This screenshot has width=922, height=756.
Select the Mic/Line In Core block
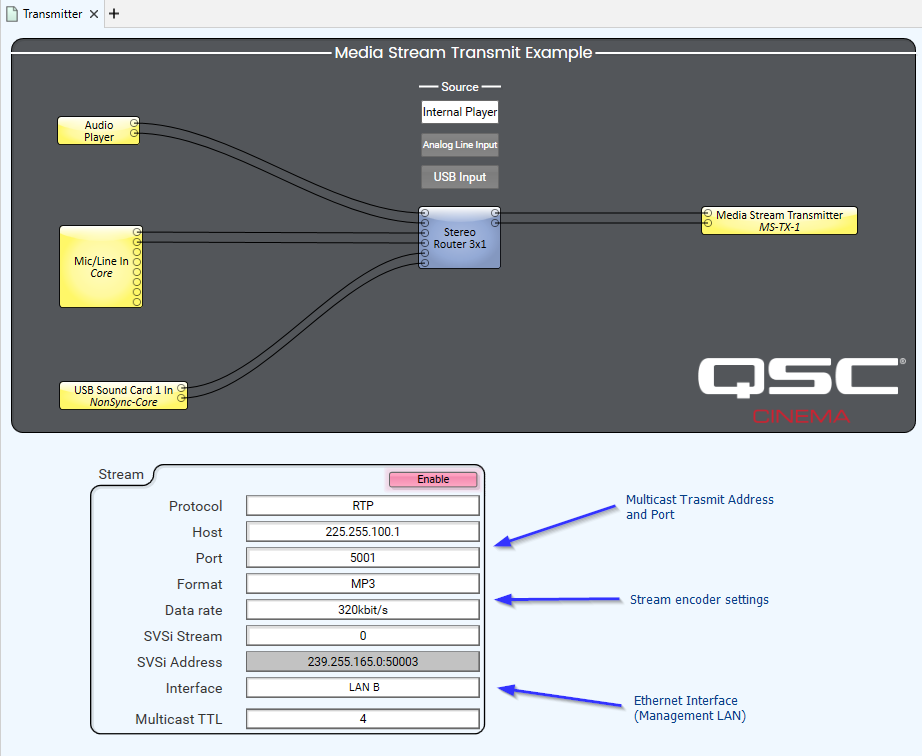[x=100, y=266]
